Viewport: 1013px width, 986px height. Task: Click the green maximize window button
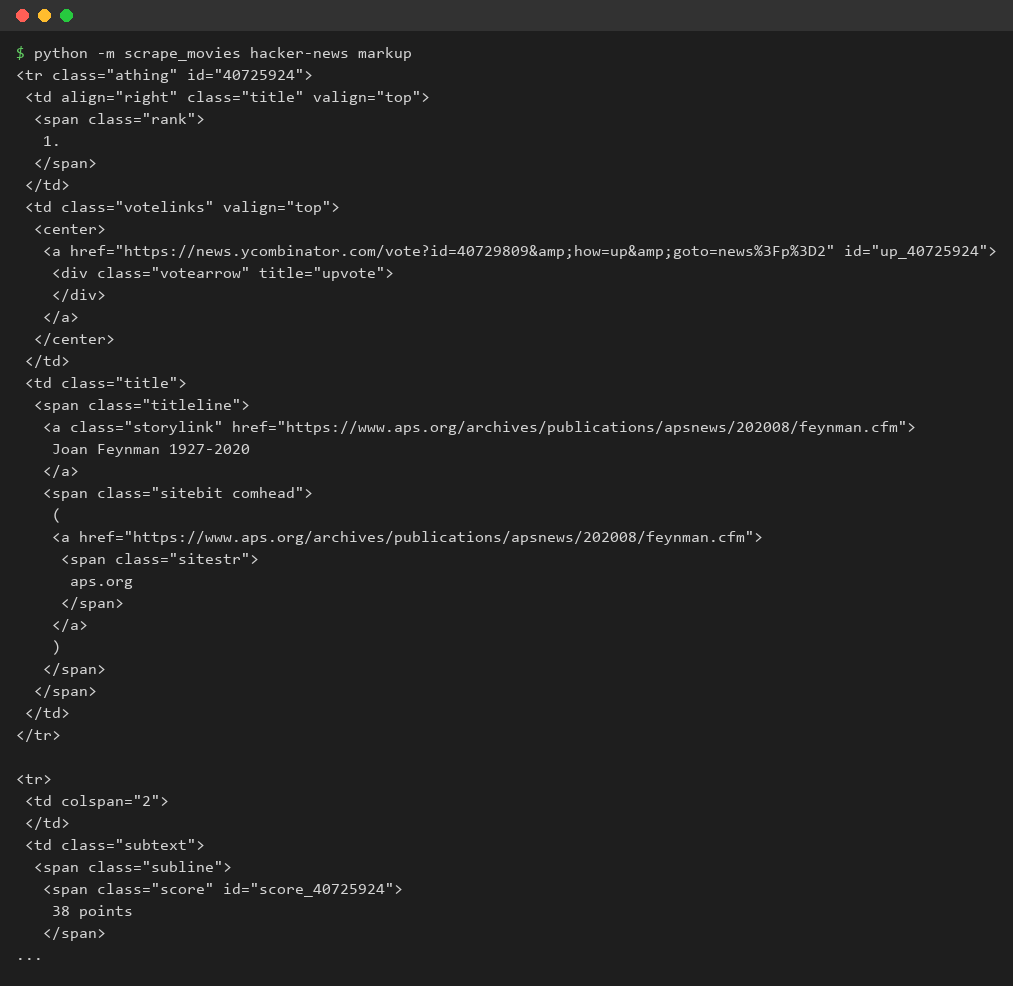pyautogui.click(x=67, y=16)
